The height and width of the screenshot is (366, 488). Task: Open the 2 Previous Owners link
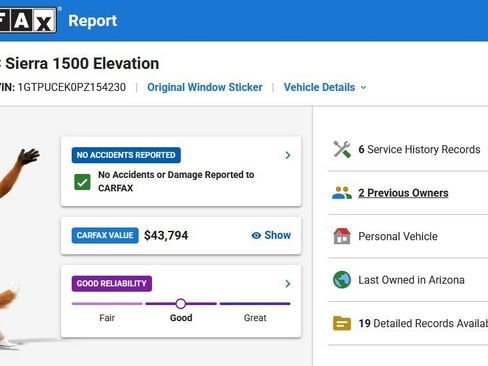(x=403, y=193)
